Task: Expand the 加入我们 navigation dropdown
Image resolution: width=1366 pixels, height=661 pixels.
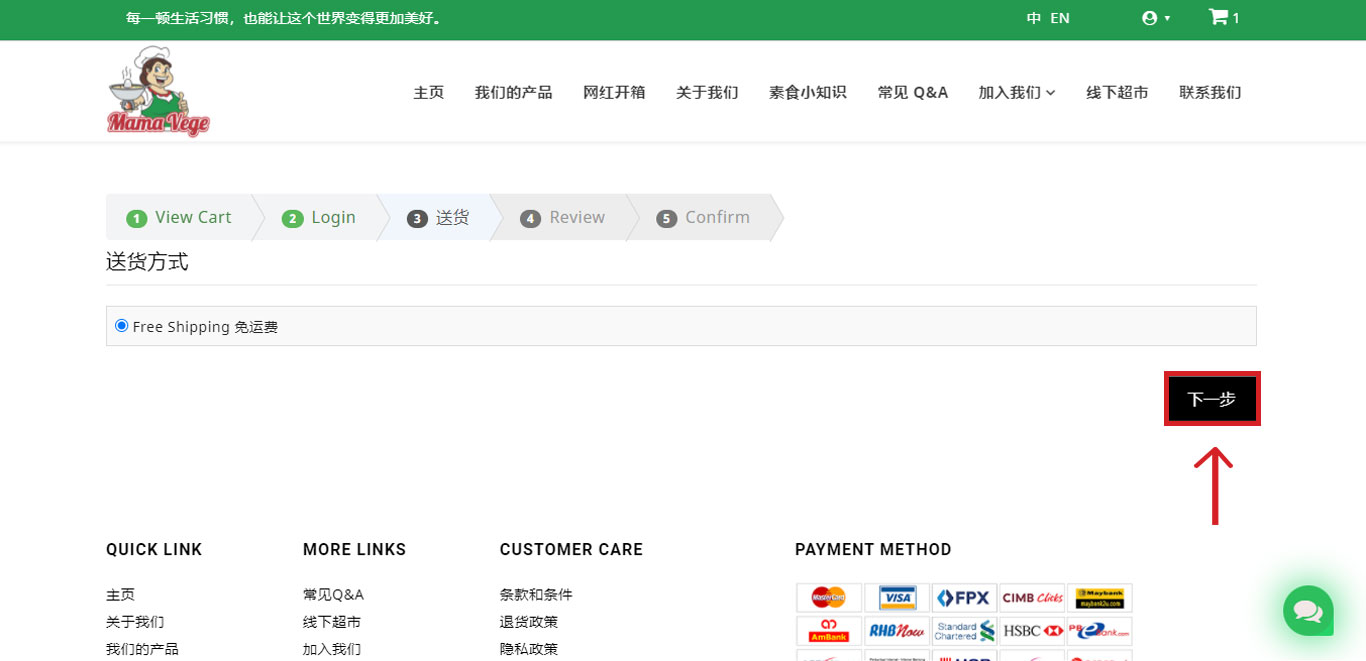Action: [x=1016, y=92]
